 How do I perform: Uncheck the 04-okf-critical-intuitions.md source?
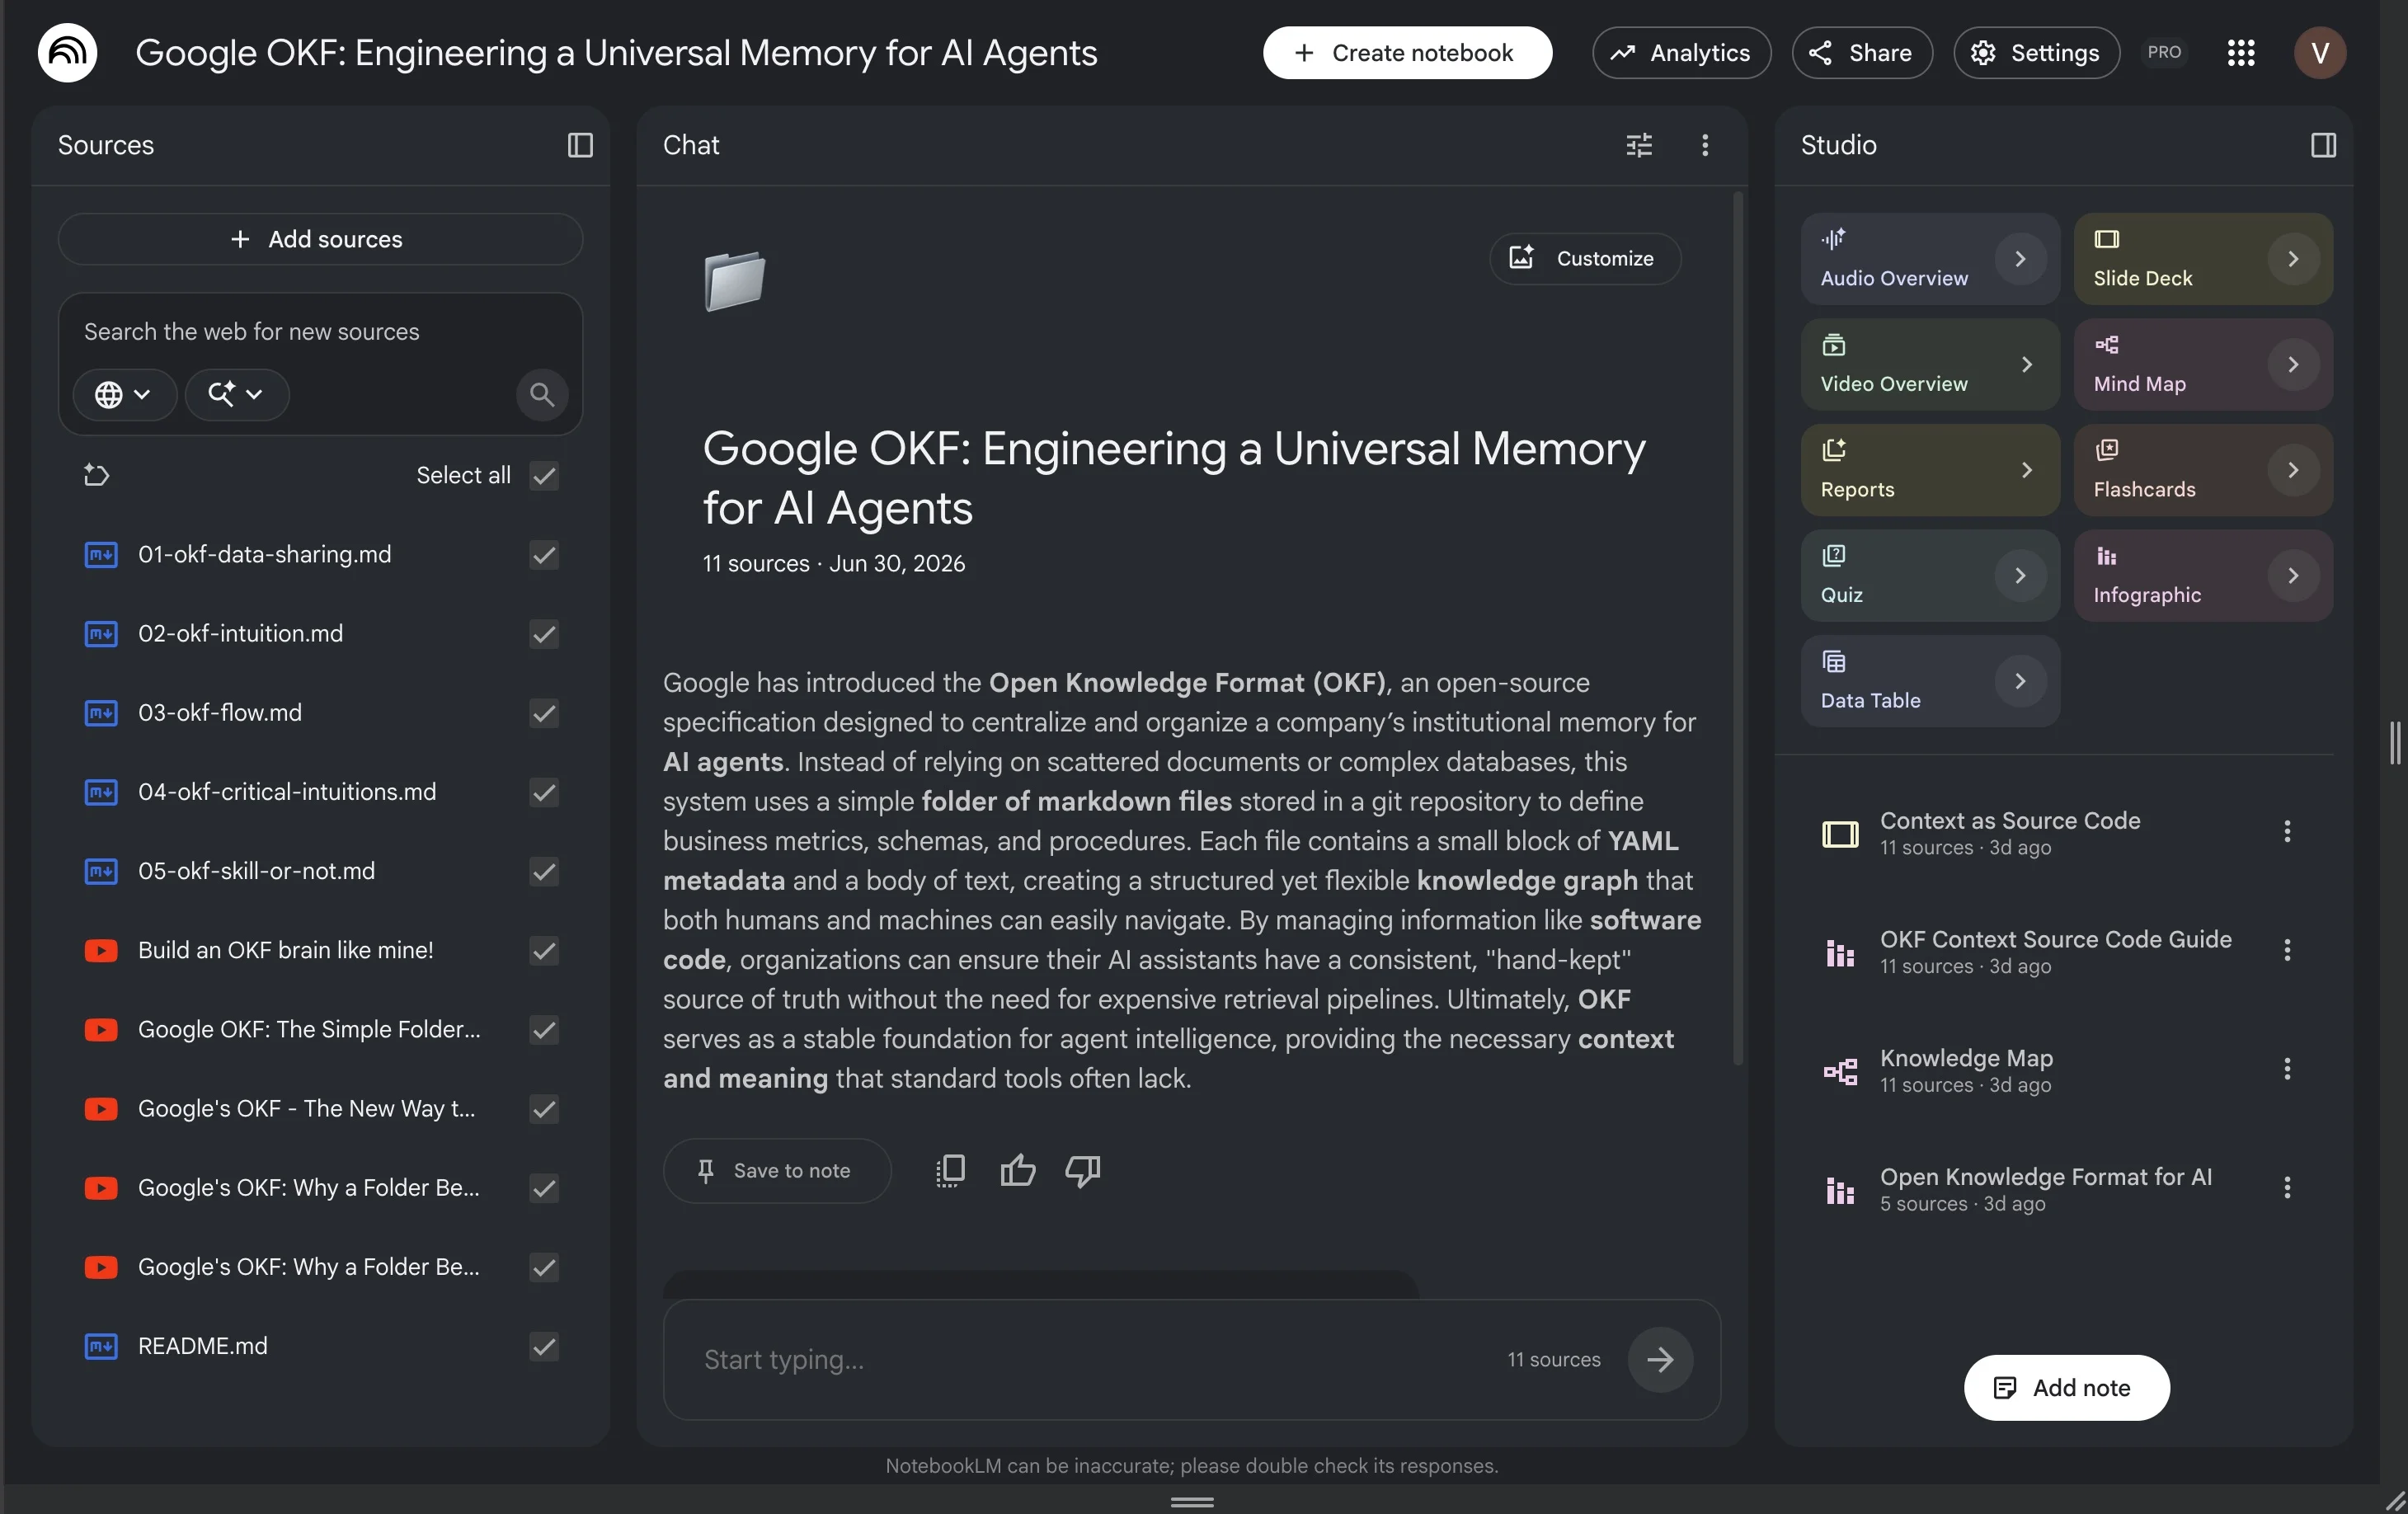(544, 792)
